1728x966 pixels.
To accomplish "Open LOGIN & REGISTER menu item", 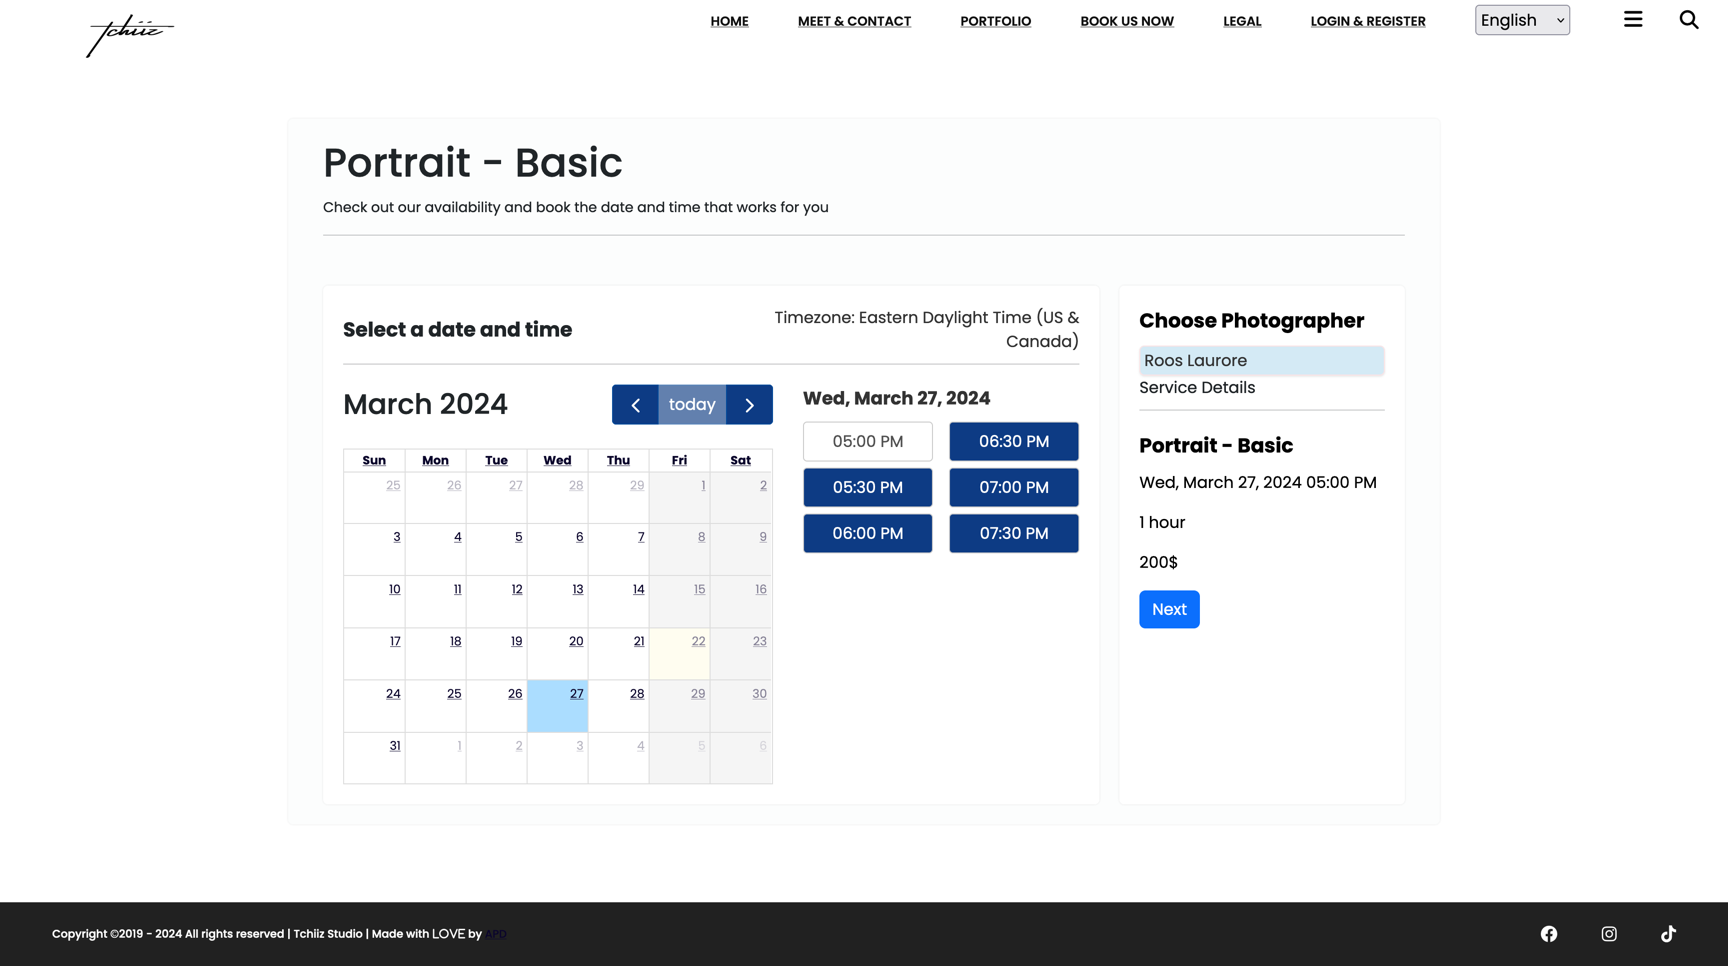I will click(x=1368, y=21).
